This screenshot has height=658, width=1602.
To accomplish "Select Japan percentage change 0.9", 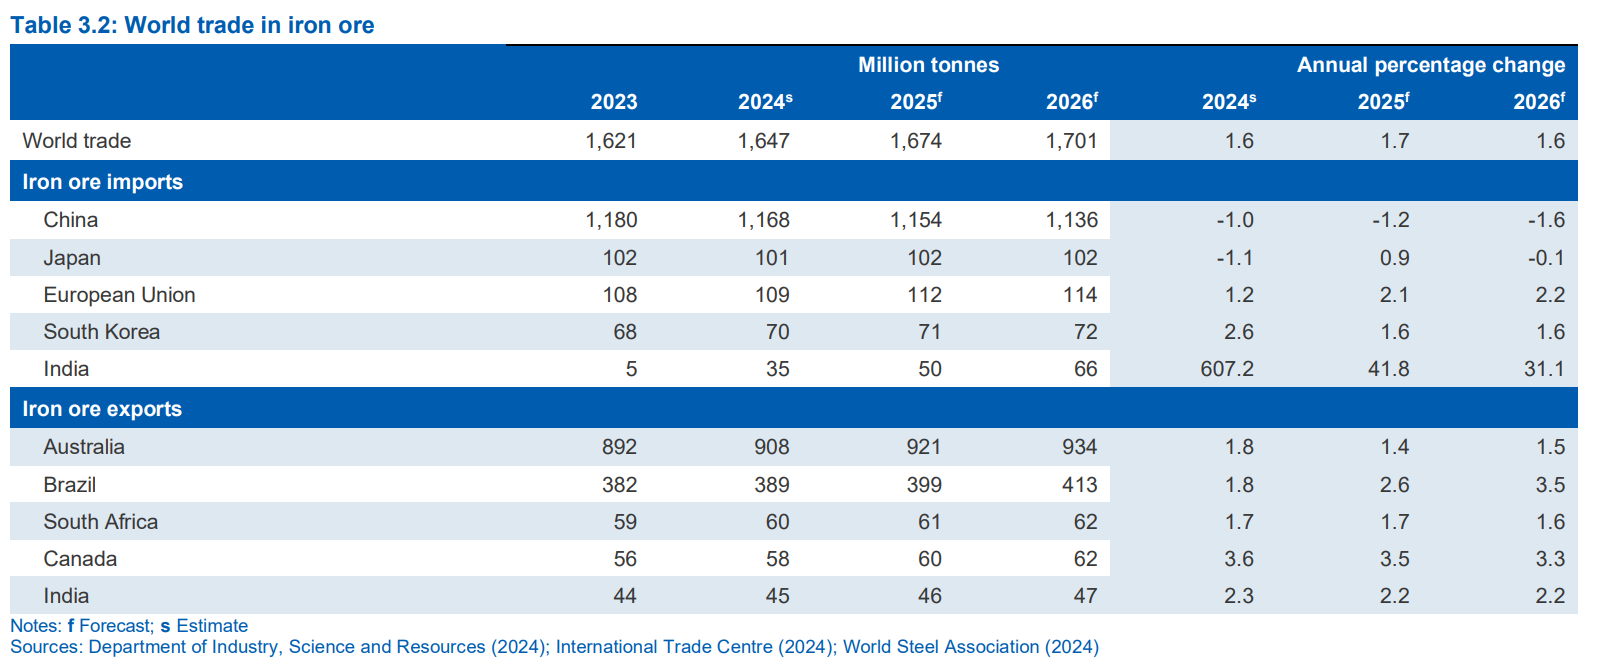I will 1395,258.
